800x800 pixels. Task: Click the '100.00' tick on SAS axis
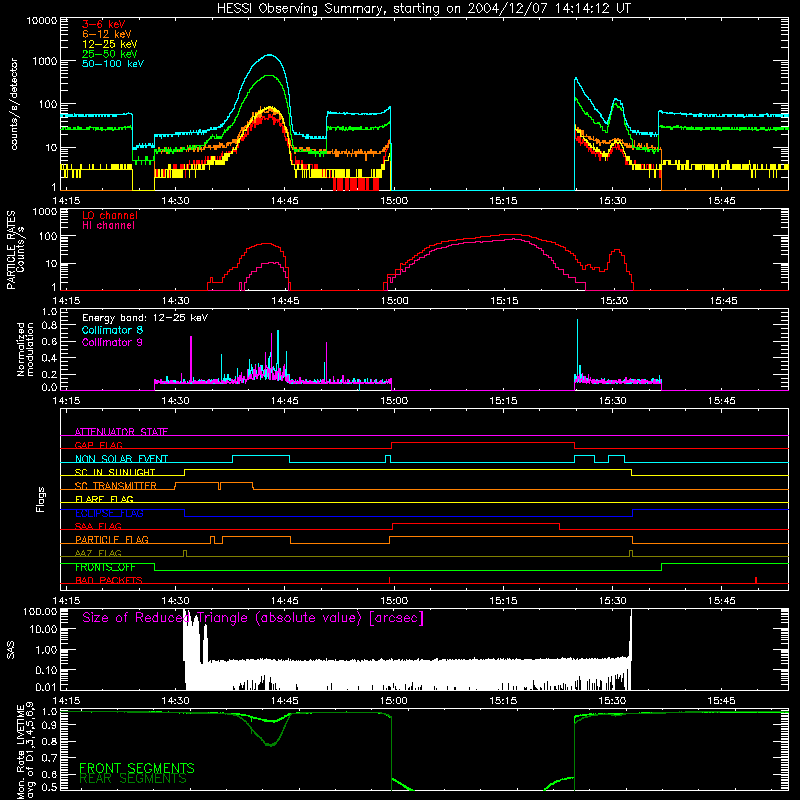click(x=40, y=612)
